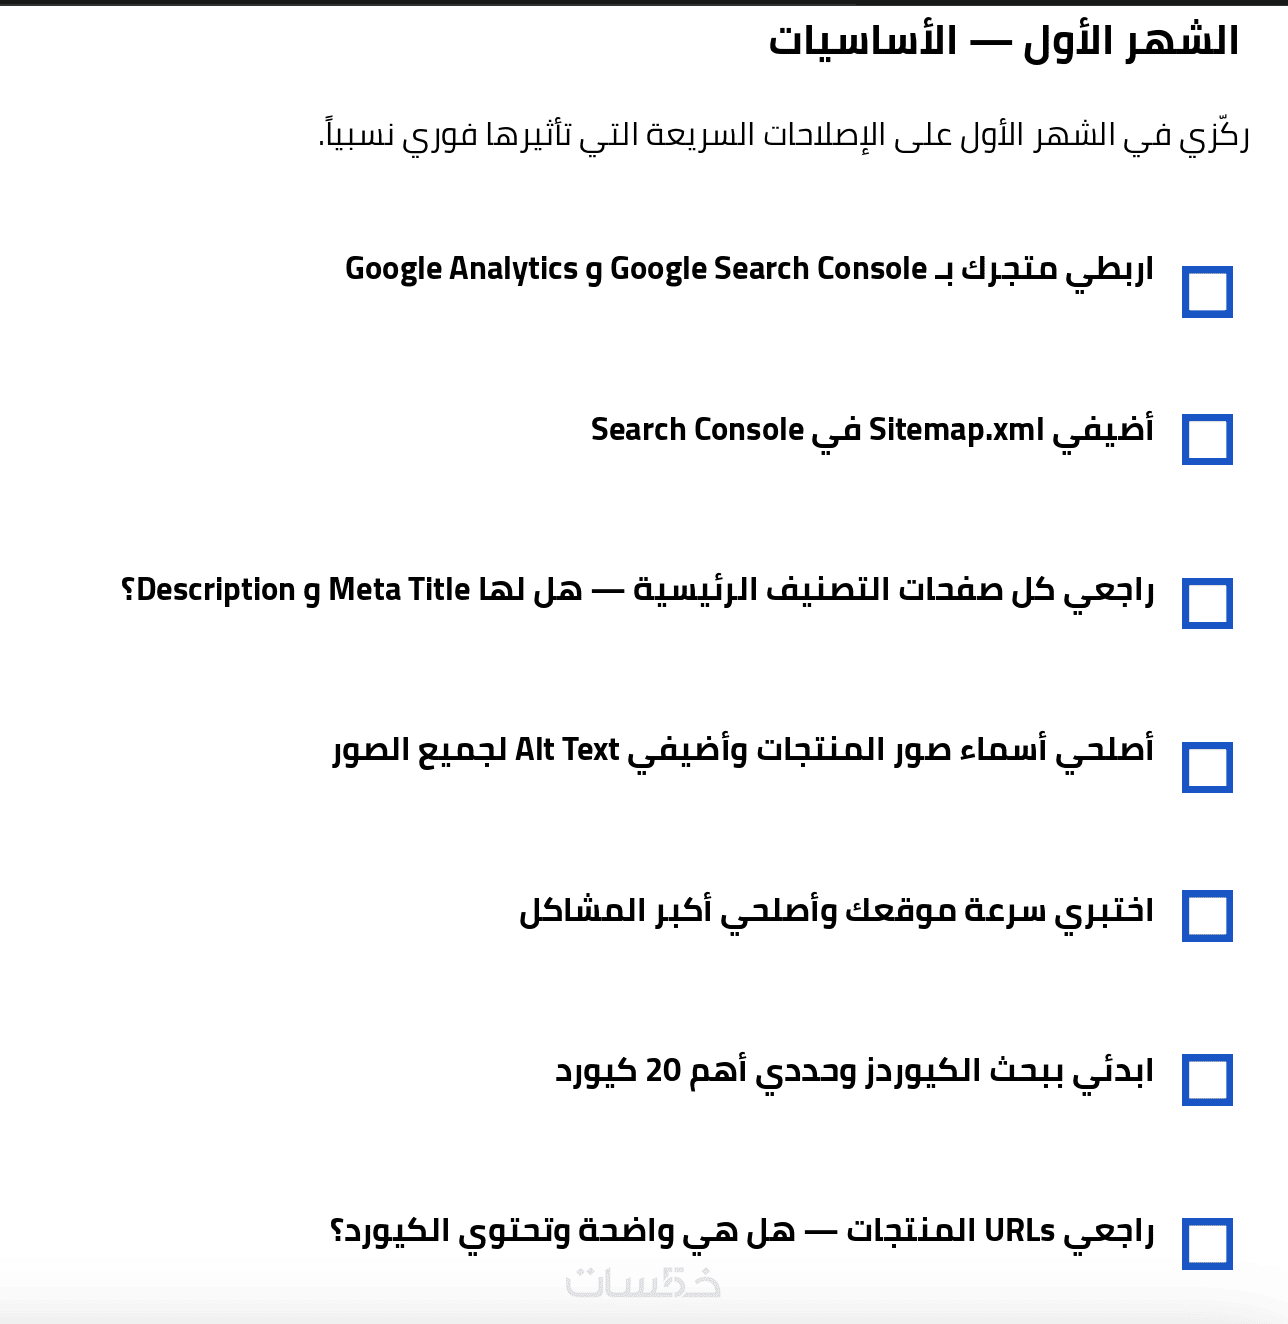Check the site speed test checkbox
The height and width of the screenshot is (1324, 1288).
pyautogui.click(x=1207, y=916)
